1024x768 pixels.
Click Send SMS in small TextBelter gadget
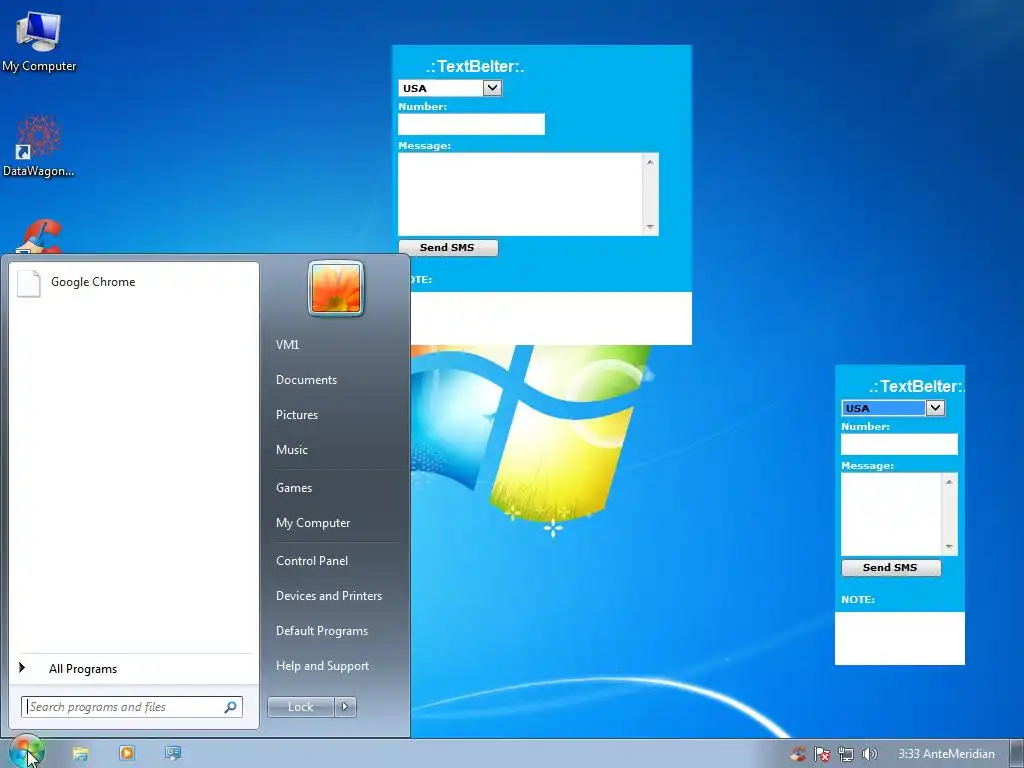[x=891, y=568]
